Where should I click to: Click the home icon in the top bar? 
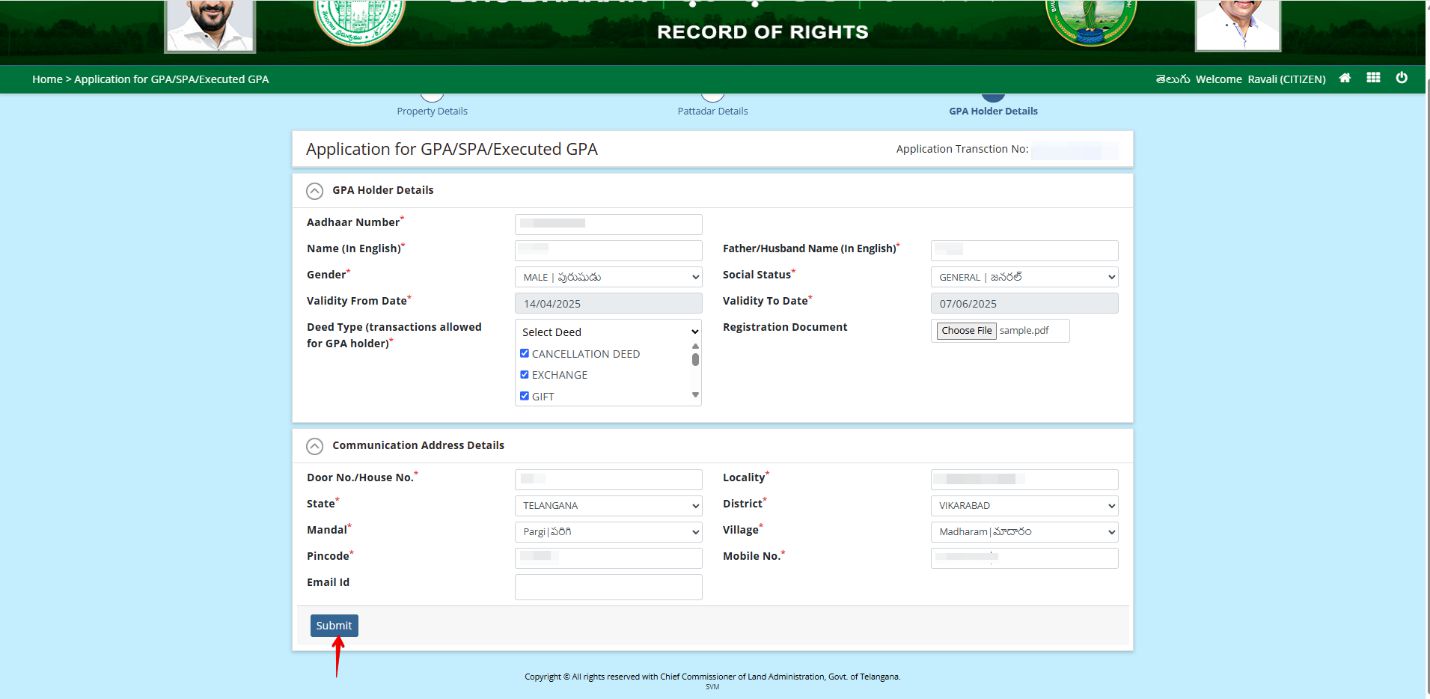click(1345, 78)
